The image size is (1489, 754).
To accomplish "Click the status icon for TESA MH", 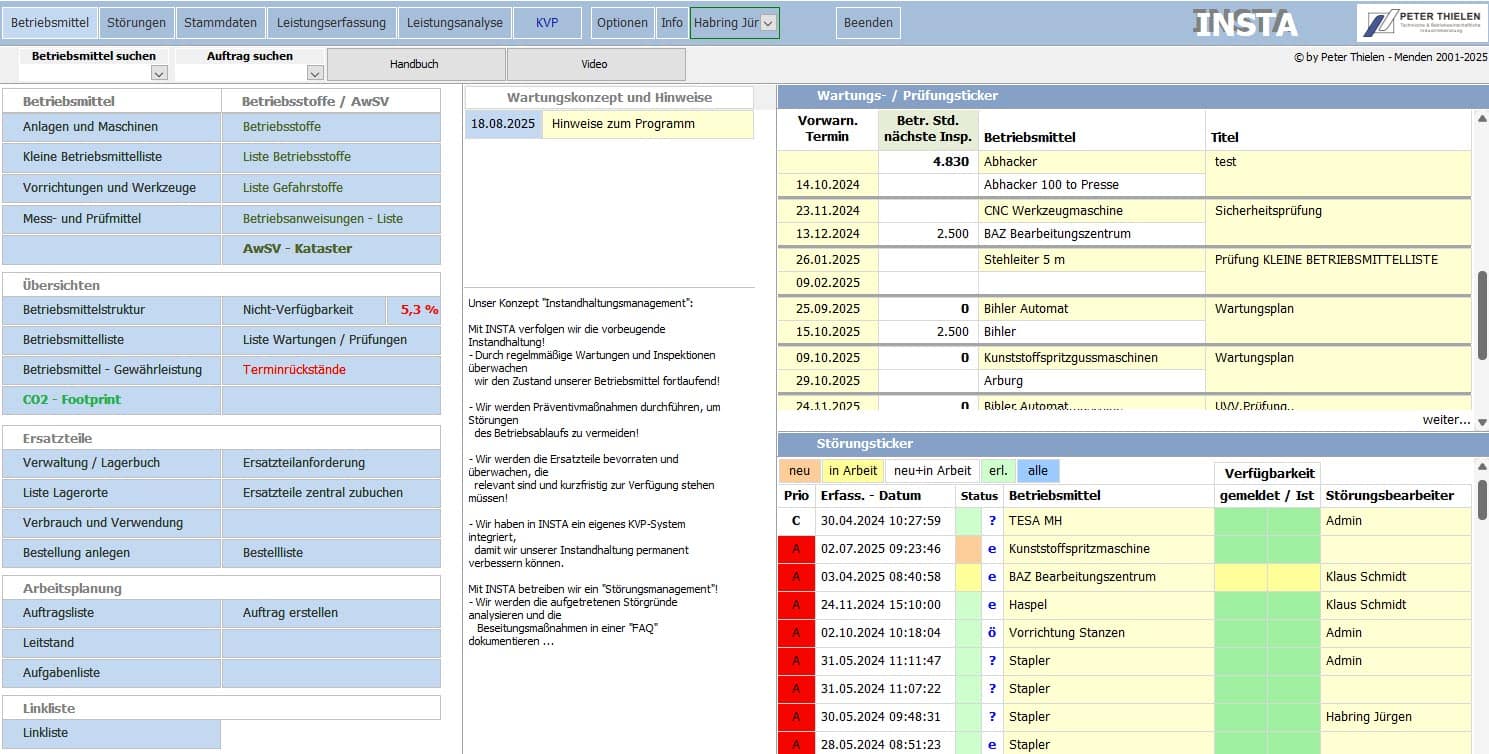I will click(x=992, y=521).
